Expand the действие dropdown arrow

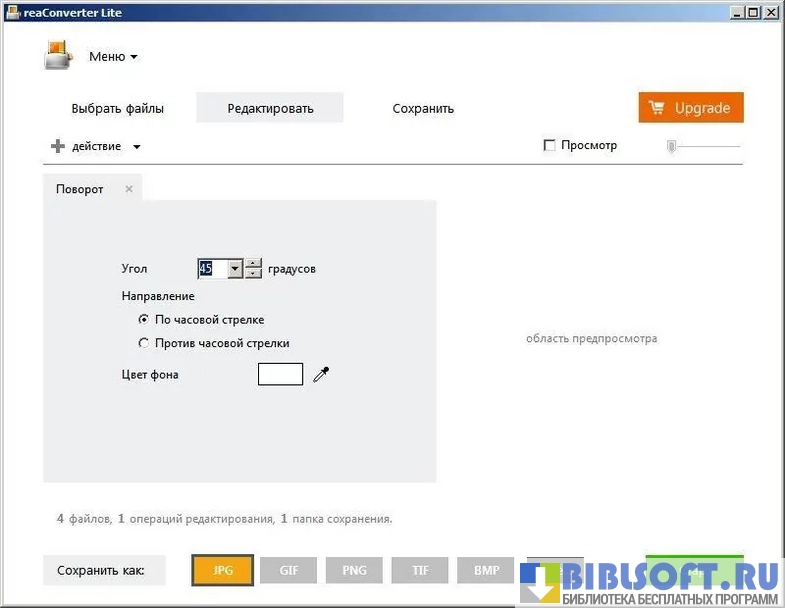(x=137, y=147)
